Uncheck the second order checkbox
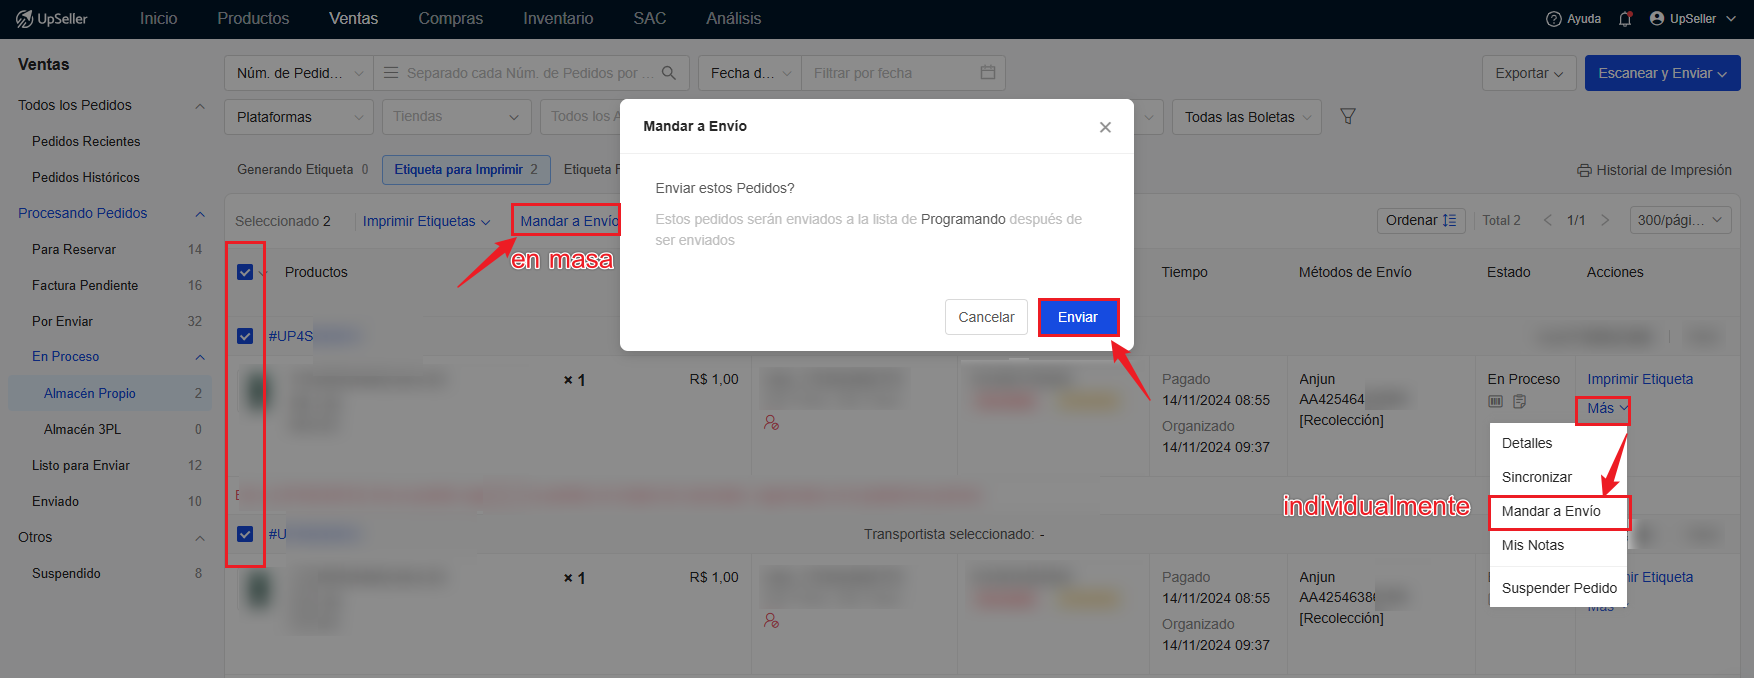The image size is (1754, 678). 245,534
